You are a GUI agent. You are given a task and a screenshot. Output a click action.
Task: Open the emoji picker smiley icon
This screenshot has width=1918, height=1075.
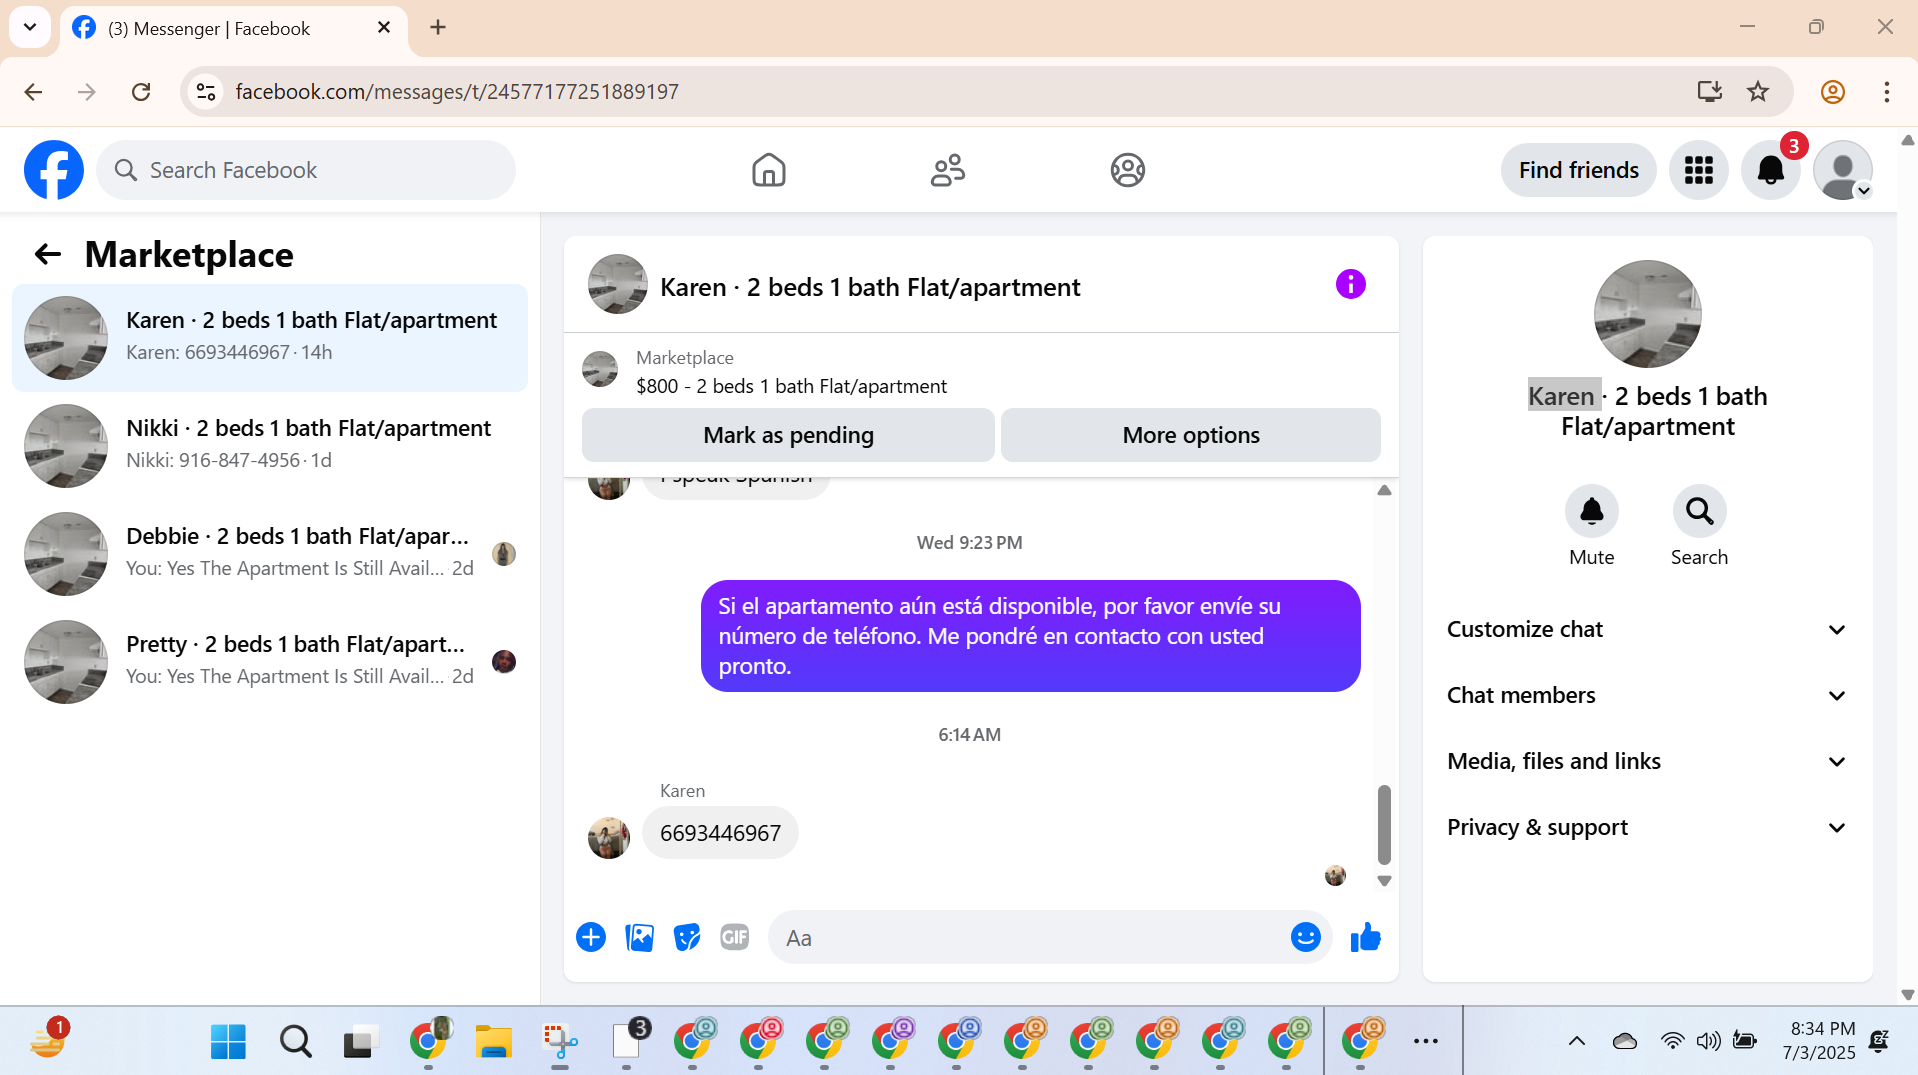(1305, 937)
